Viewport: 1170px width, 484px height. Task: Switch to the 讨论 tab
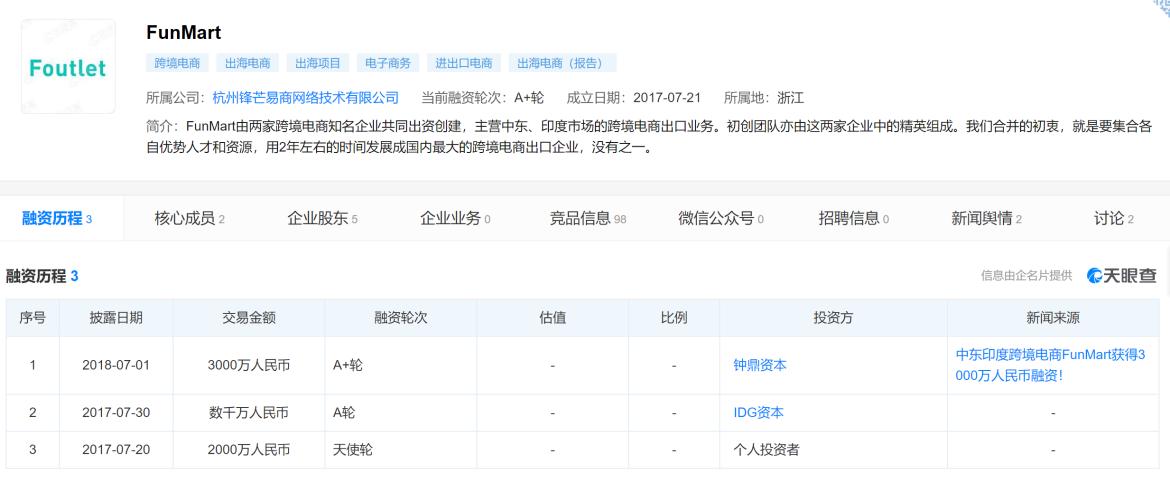1114,219
